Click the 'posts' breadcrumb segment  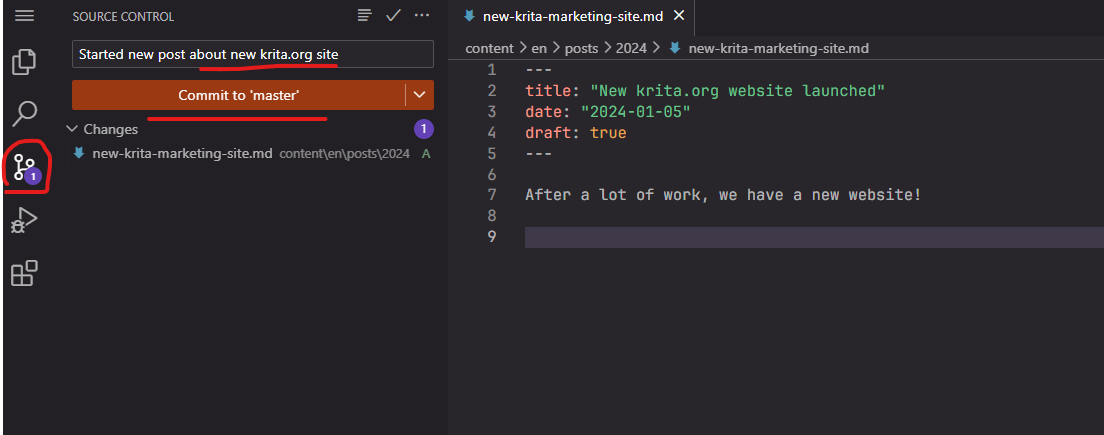pos(583,47)
